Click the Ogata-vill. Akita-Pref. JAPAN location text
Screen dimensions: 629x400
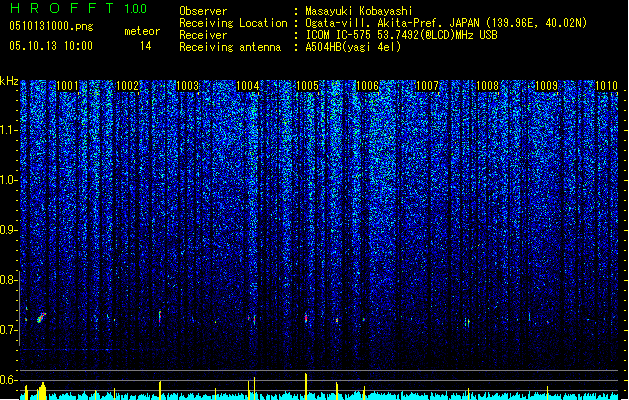coord(446,23)
